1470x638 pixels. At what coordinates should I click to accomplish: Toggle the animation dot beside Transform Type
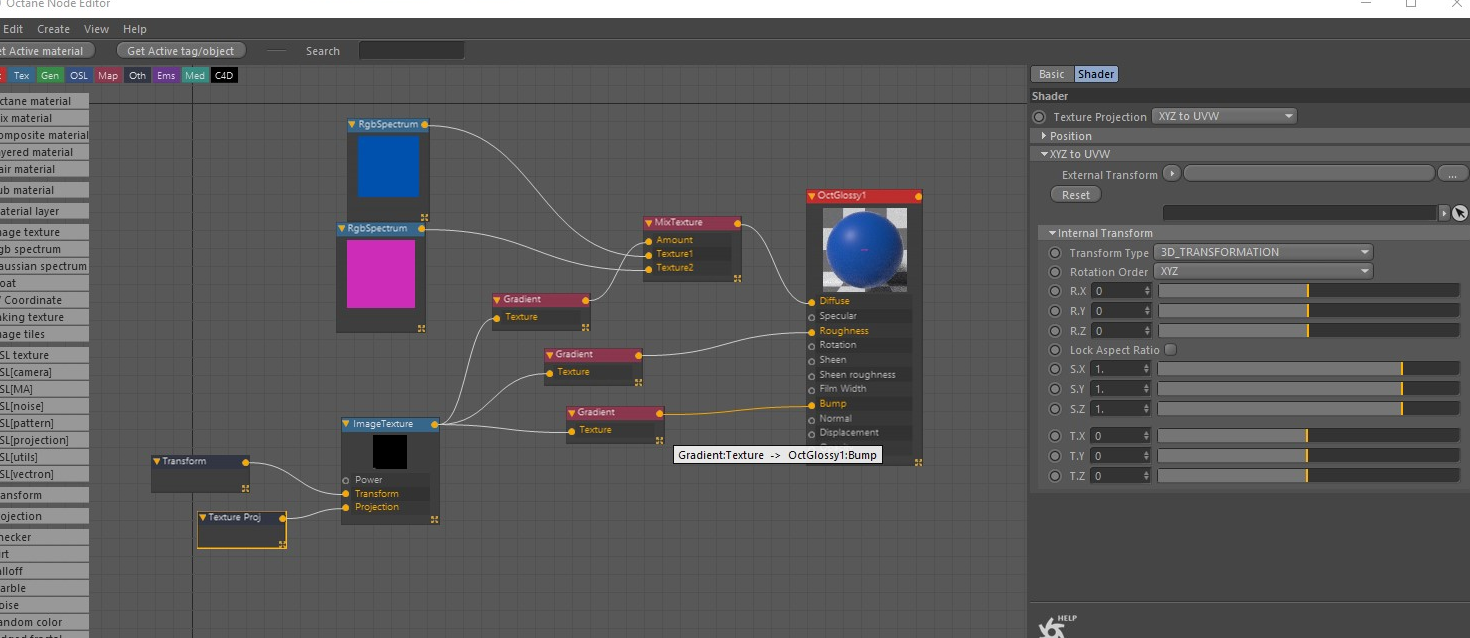coord(1055,253)
